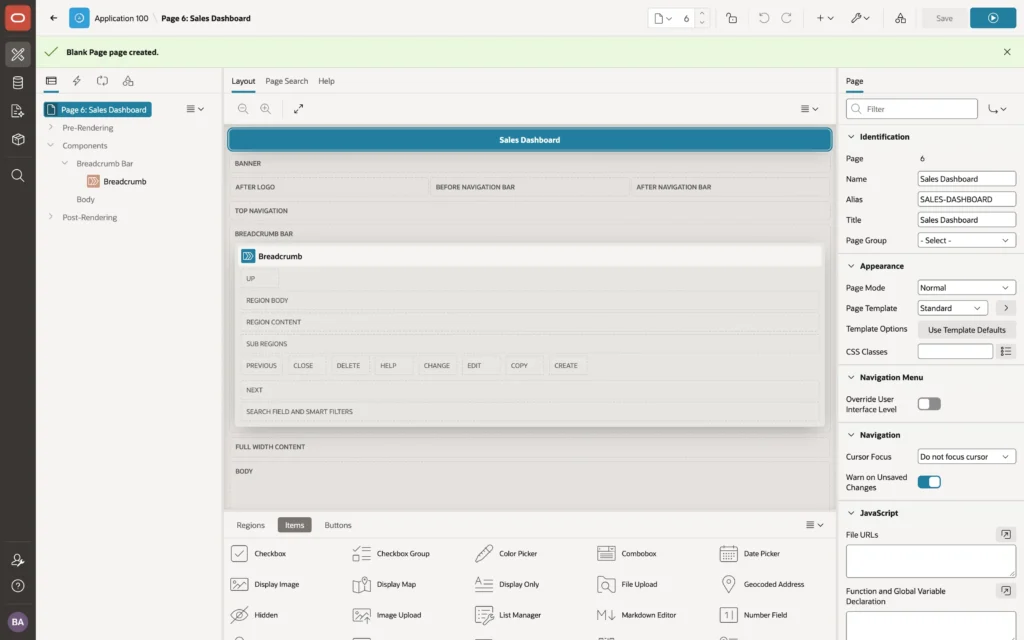Open App Builder from the sidebar

18,54
